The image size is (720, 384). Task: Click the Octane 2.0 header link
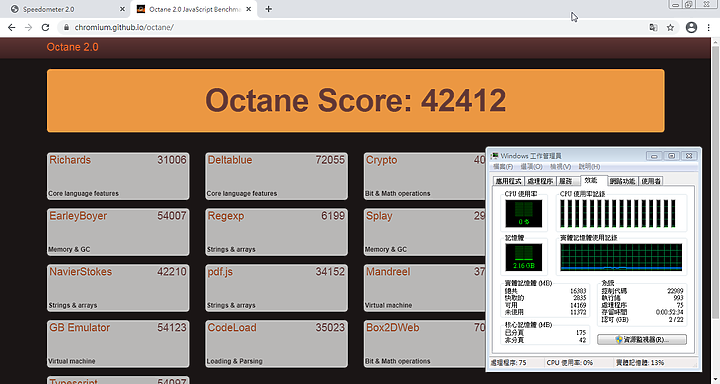(x=73, y=47)
